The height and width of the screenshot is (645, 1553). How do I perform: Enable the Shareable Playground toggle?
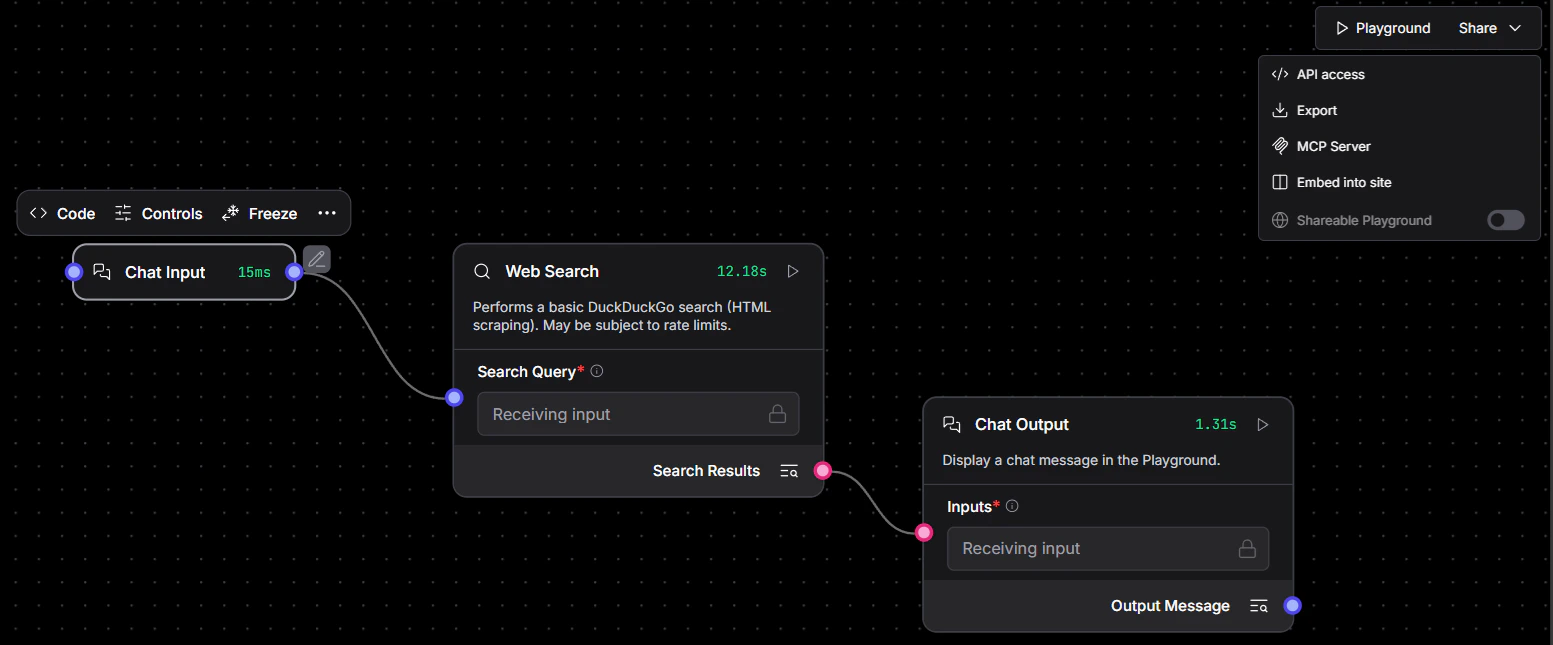[x=1505, y=220]
